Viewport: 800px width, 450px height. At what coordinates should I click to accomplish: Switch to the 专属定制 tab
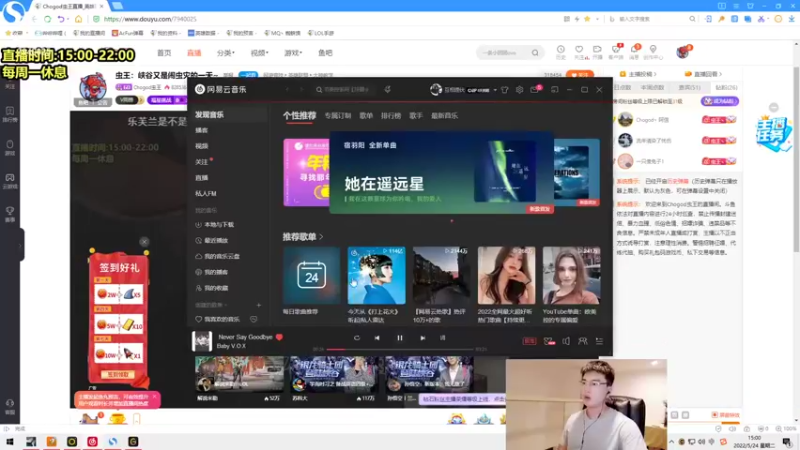click(338, 116)
